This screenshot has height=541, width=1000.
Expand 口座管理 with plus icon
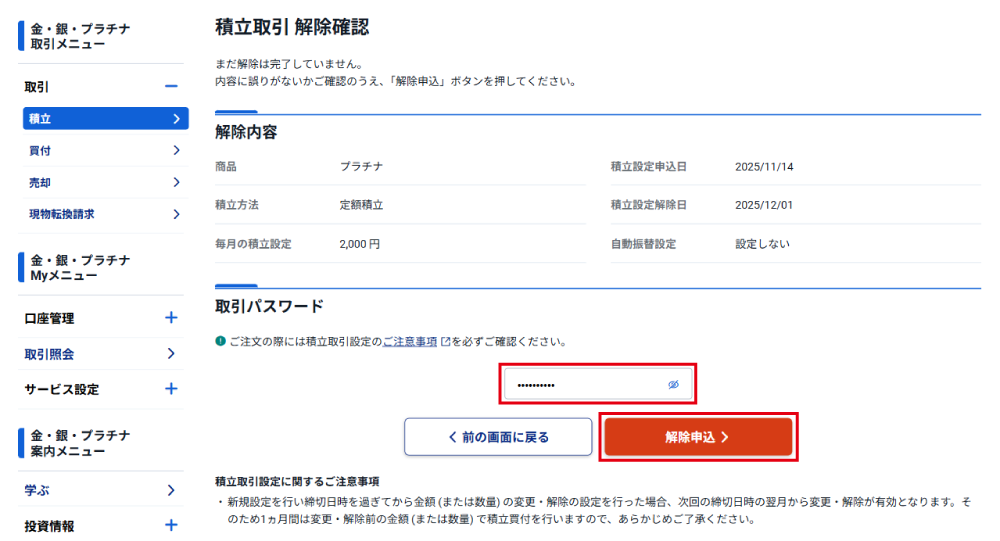click(x=171, y=318)
